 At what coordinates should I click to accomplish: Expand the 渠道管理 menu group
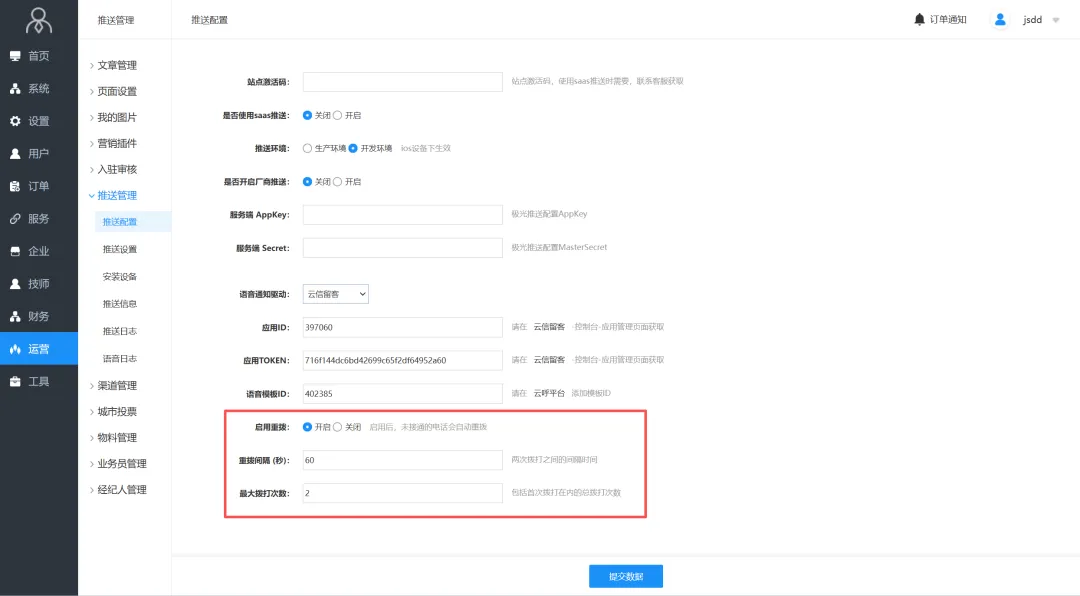coord(116,385)
